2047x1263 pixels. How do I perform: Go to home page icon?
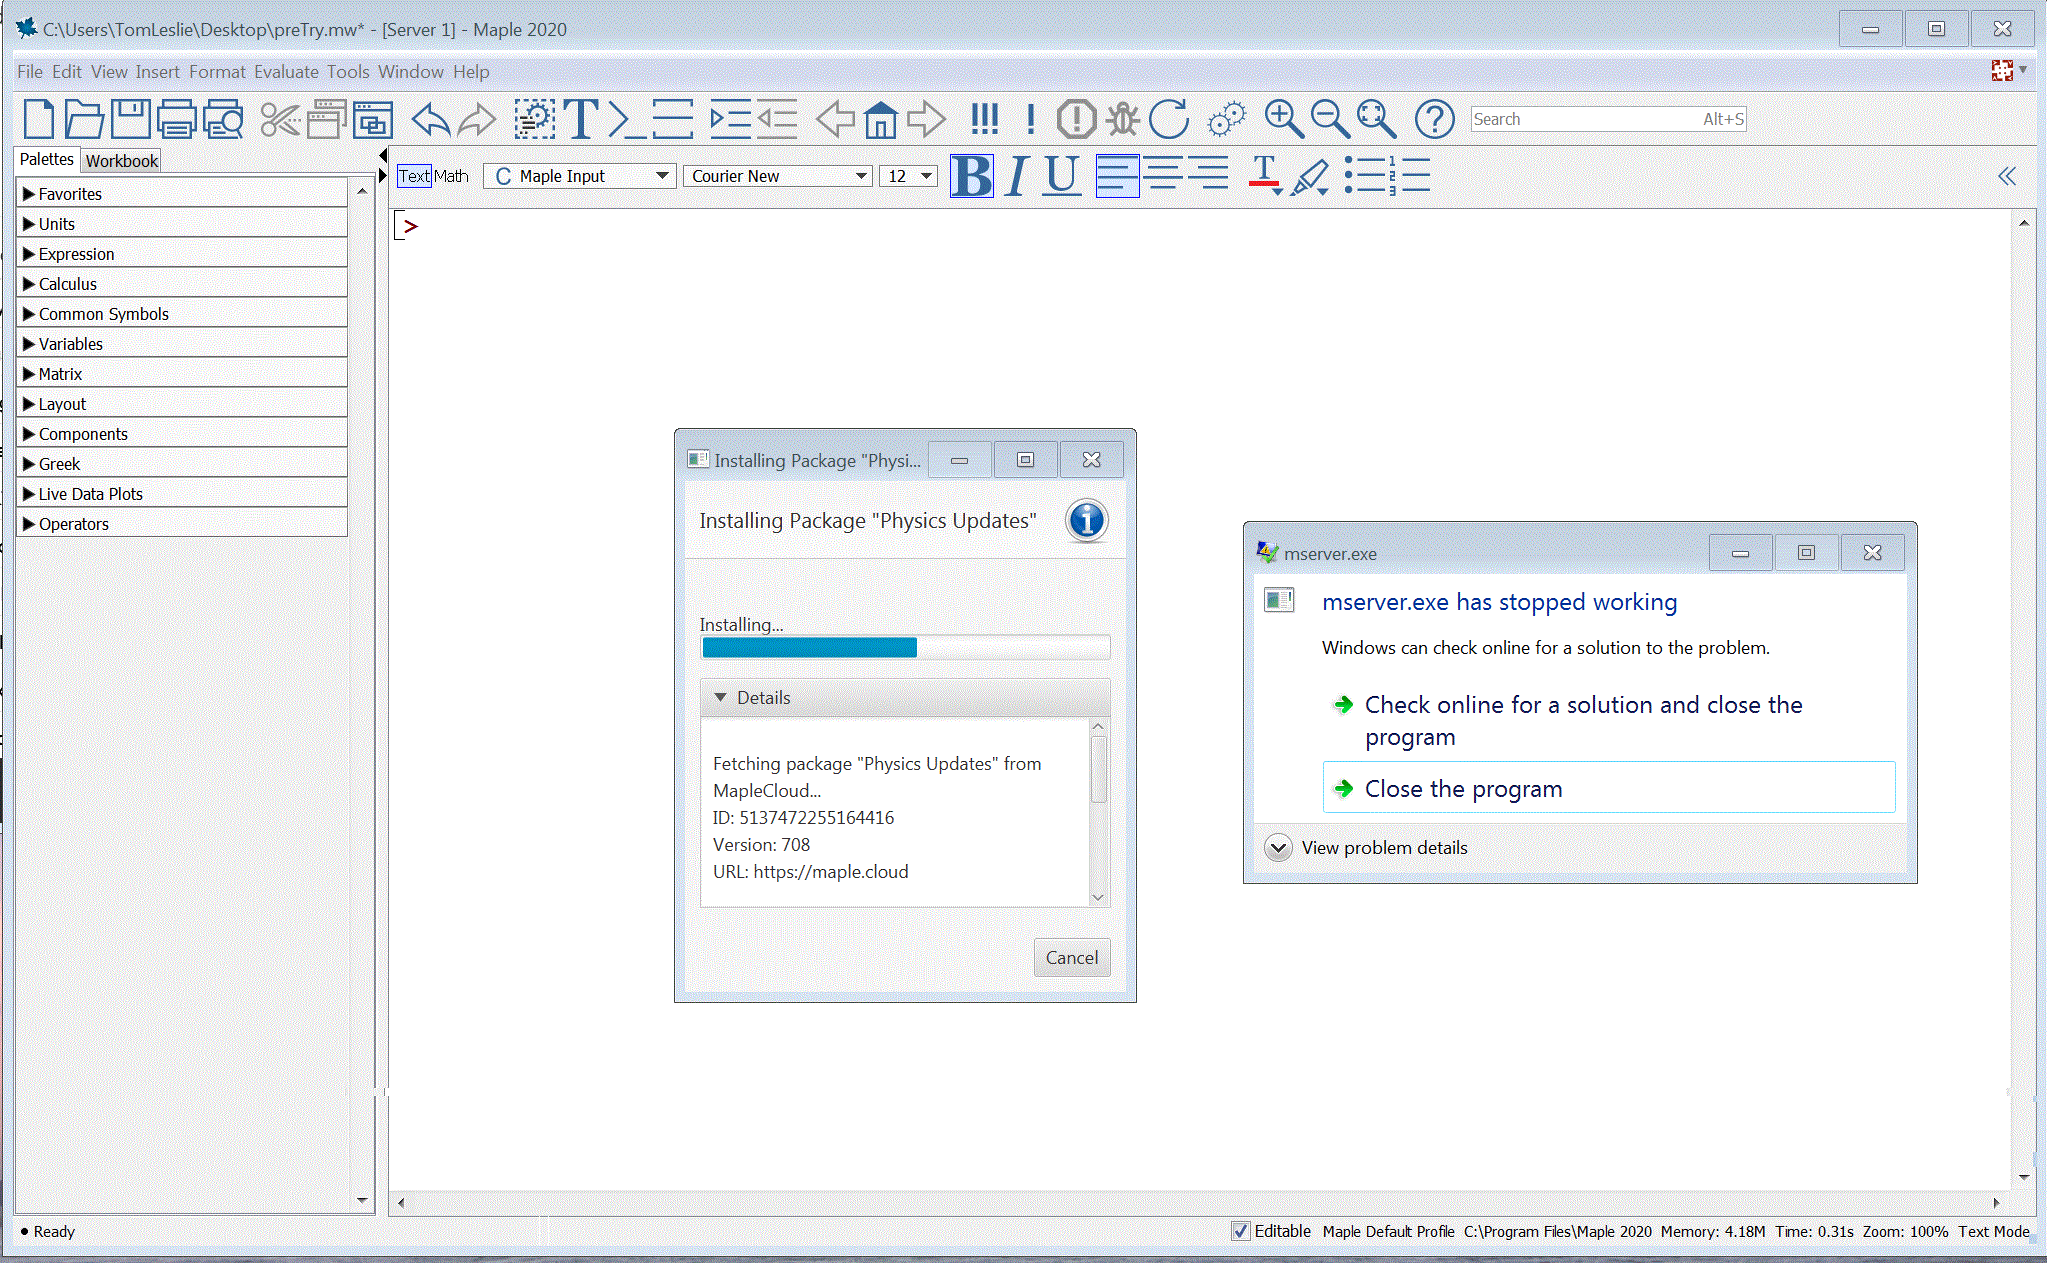coord(881,119)
